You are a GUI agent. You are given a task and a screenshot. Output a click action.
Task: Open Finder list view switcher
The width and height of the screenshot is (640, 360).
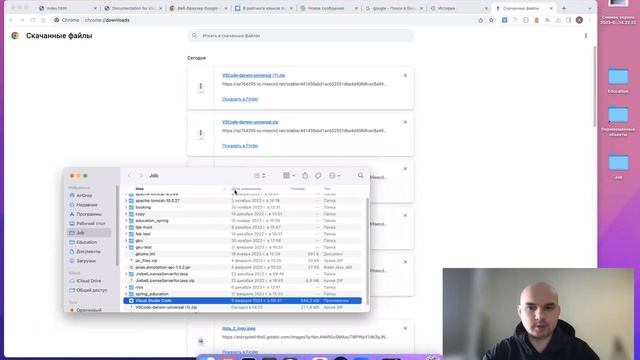259,176
